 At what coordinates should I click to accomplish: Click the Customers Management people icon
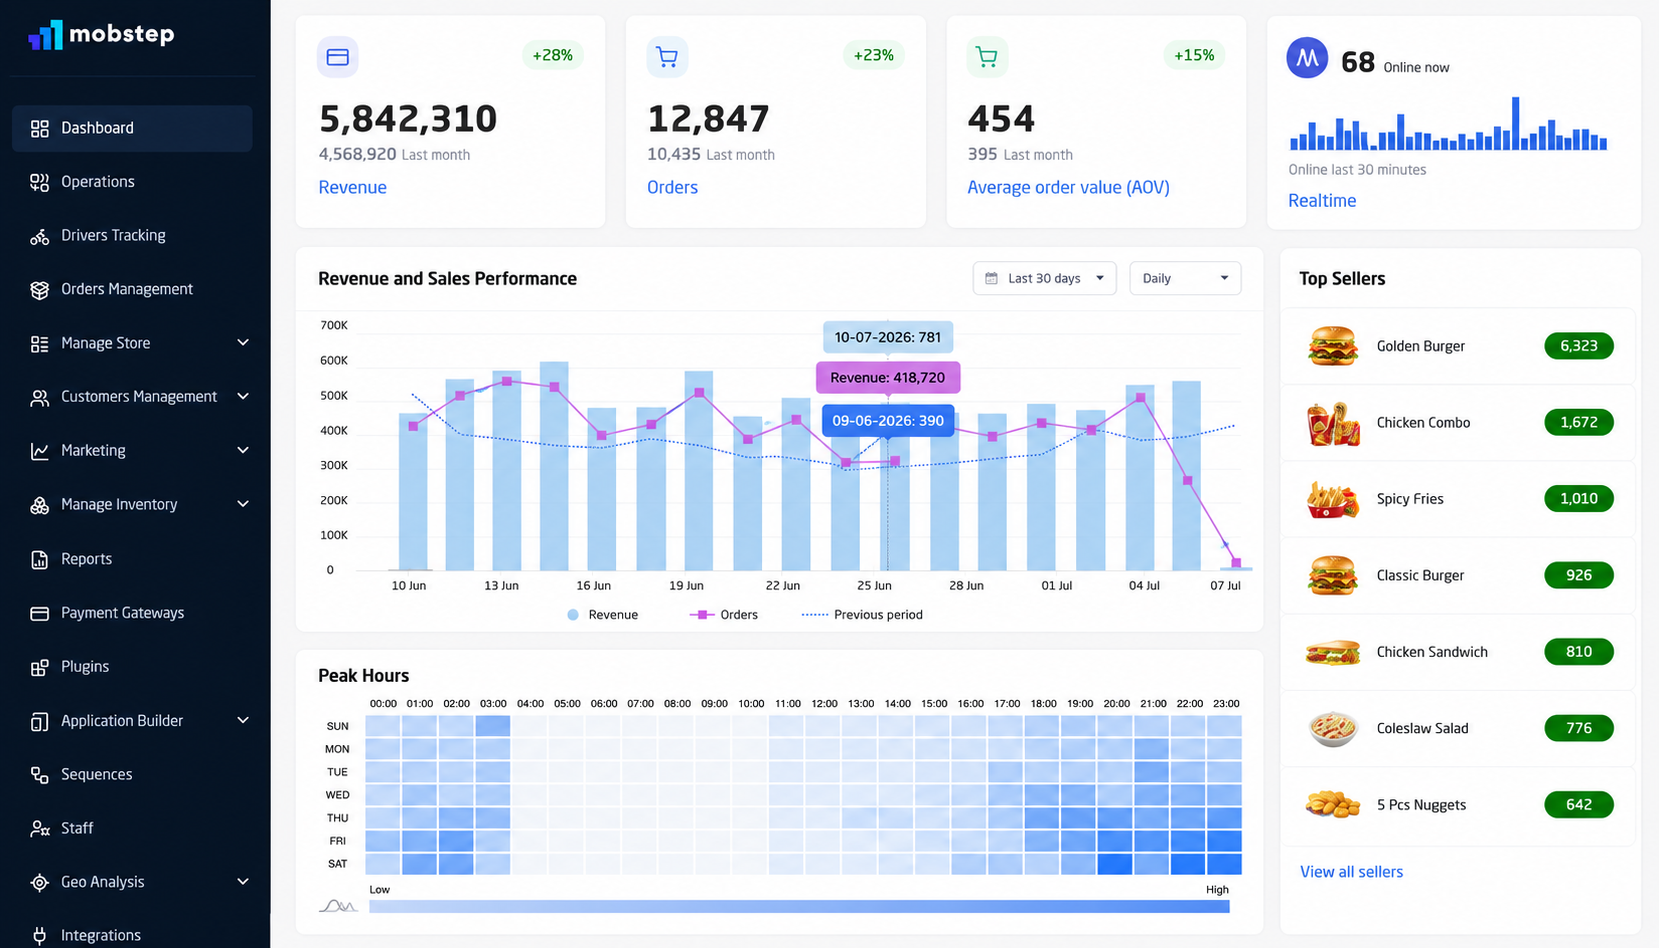[x=40, y=398]
